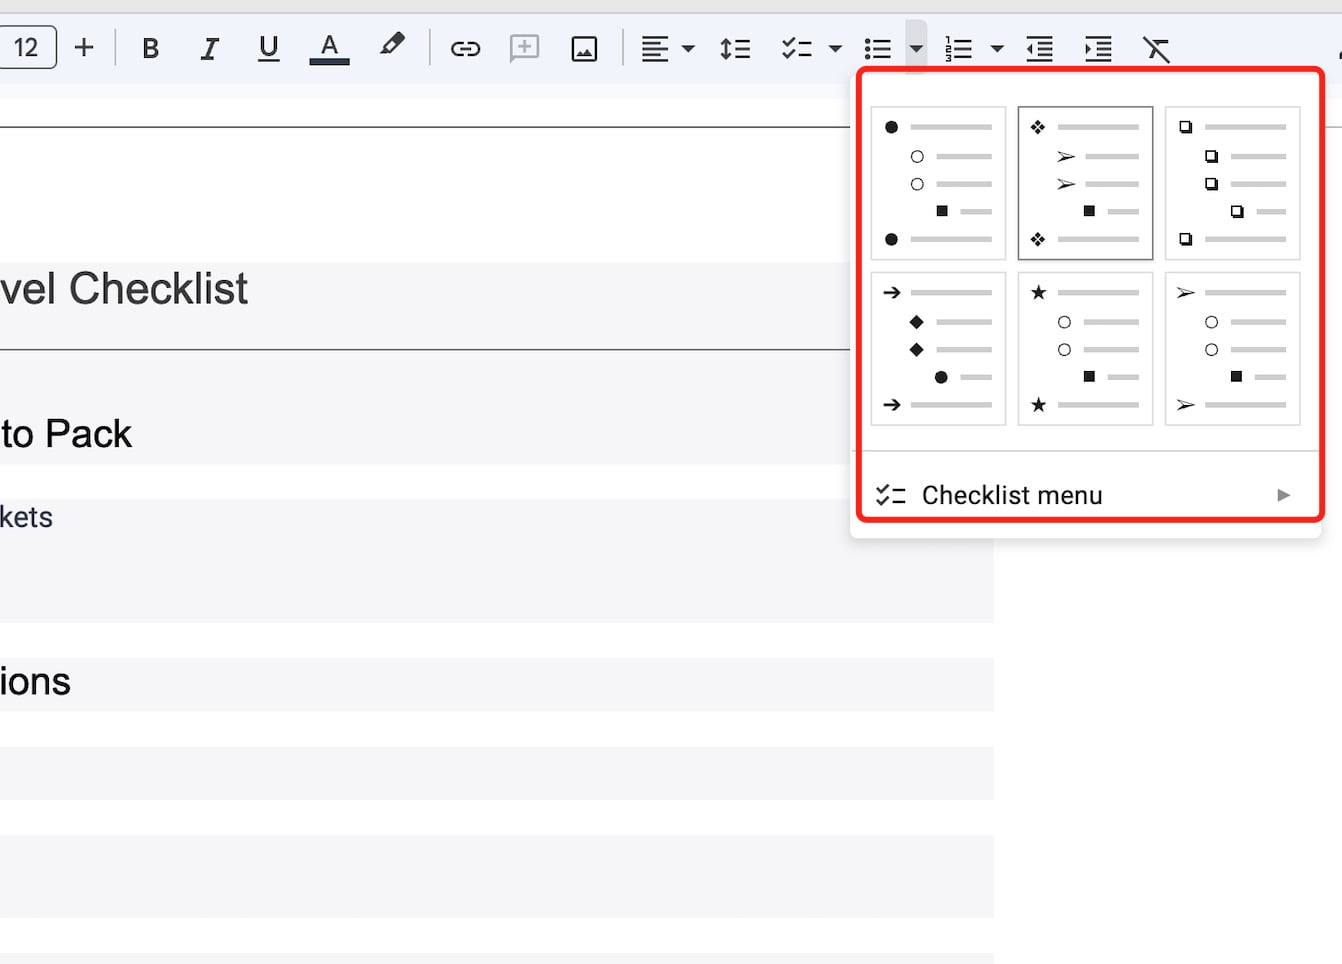
Task: Click the text align icon
Action: (655, 48)
